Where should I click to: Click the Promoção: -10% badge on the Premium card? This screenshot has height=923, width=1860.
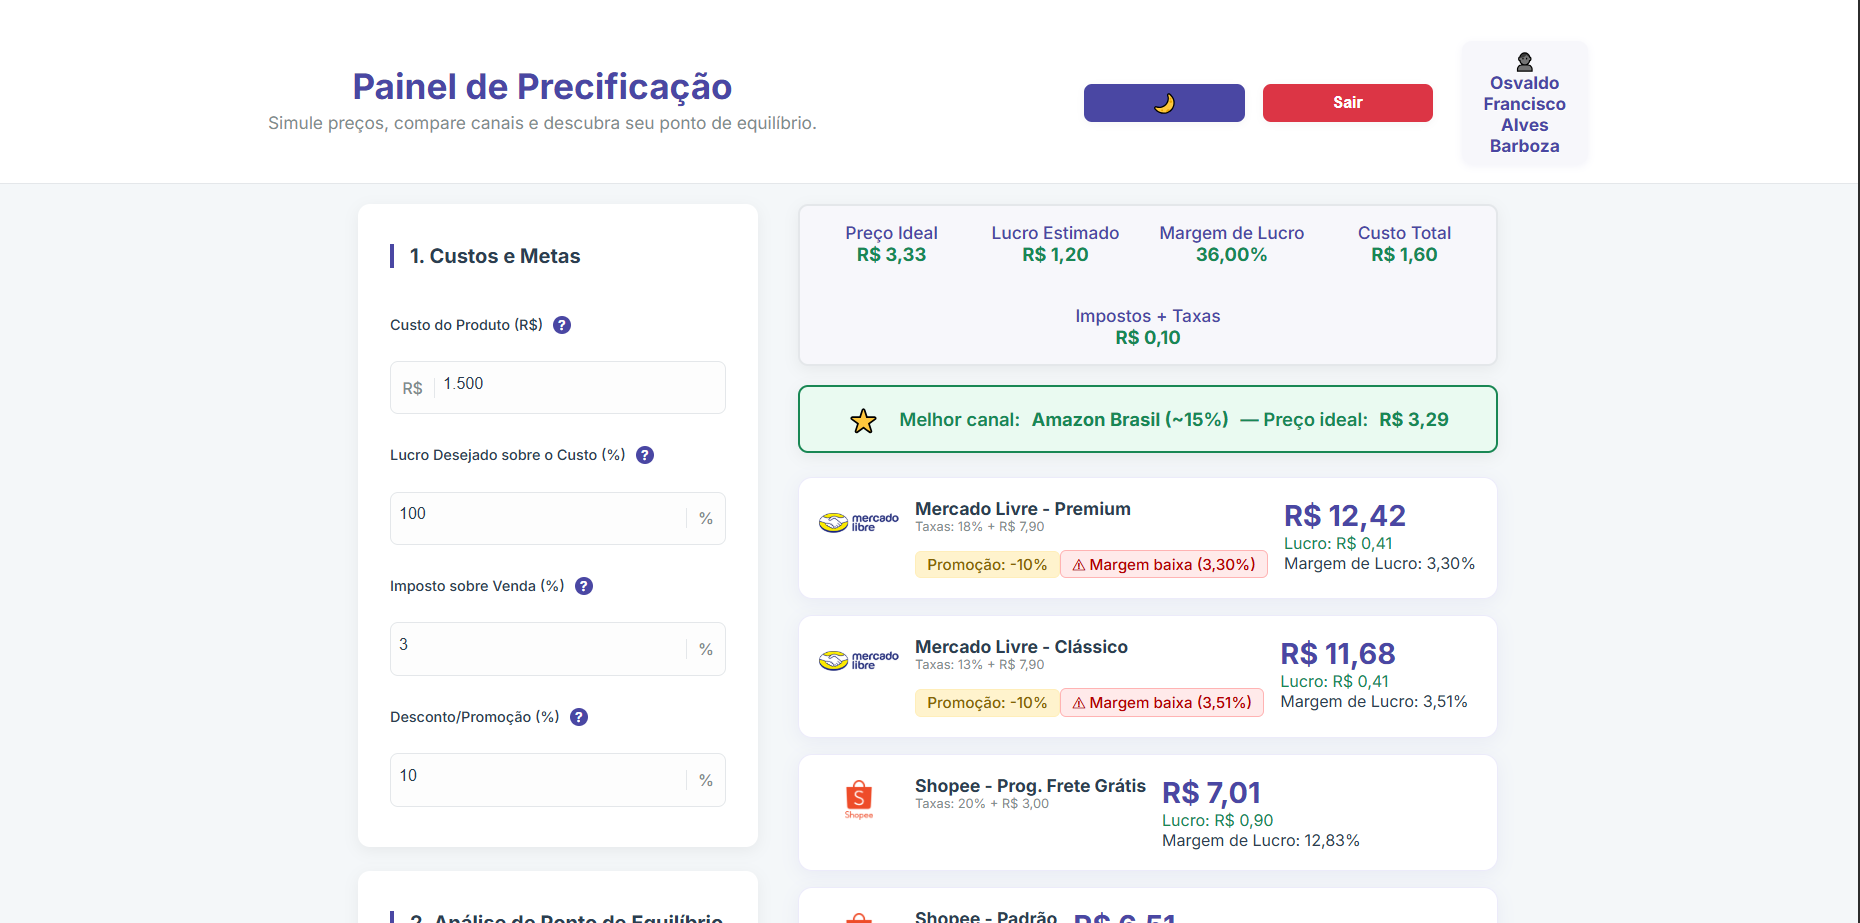pyautogui.click(x=986, y=564)
